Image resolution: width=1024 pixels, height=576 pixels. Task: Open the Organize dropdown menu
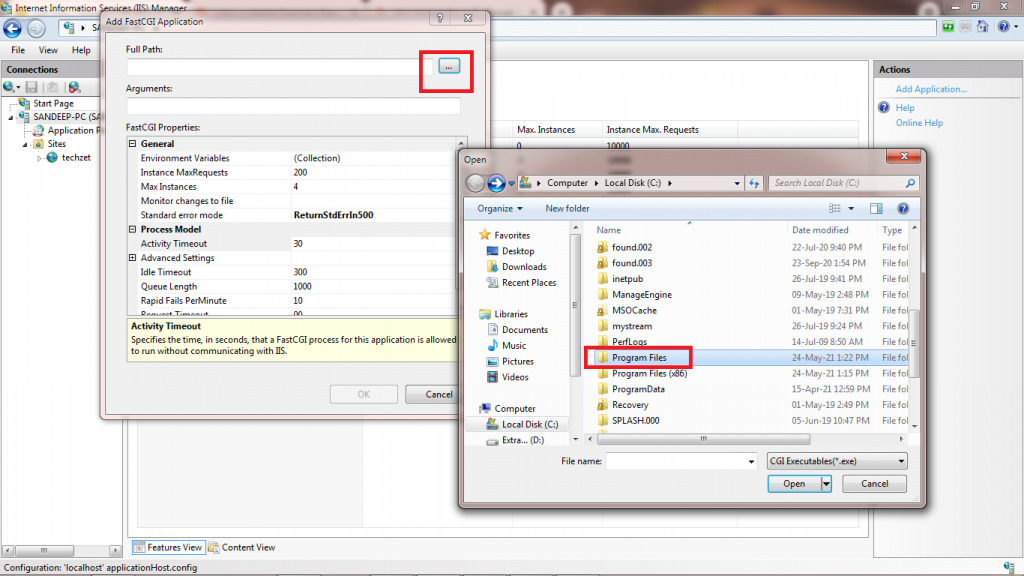click(500, 208)
